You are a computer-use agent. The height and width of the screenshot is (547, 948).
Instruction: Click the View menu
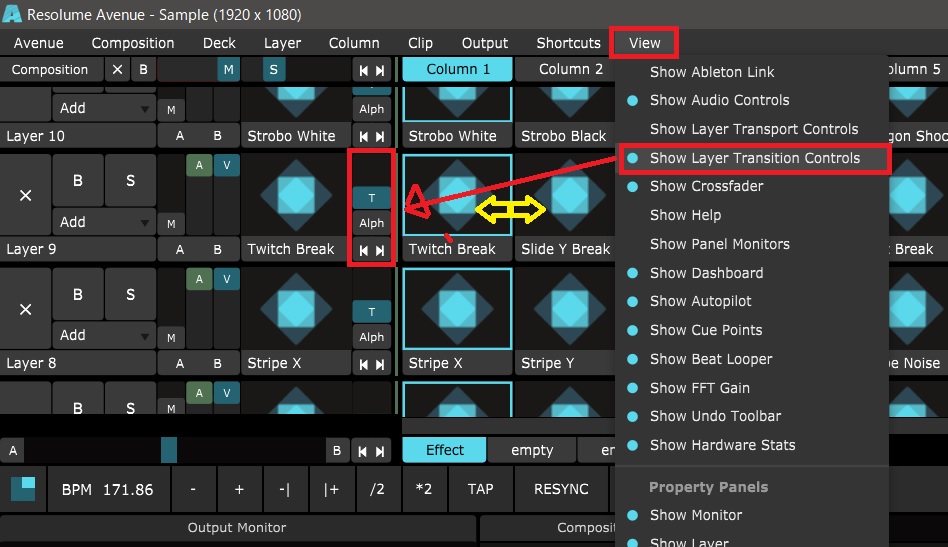(x=644, y=43)
